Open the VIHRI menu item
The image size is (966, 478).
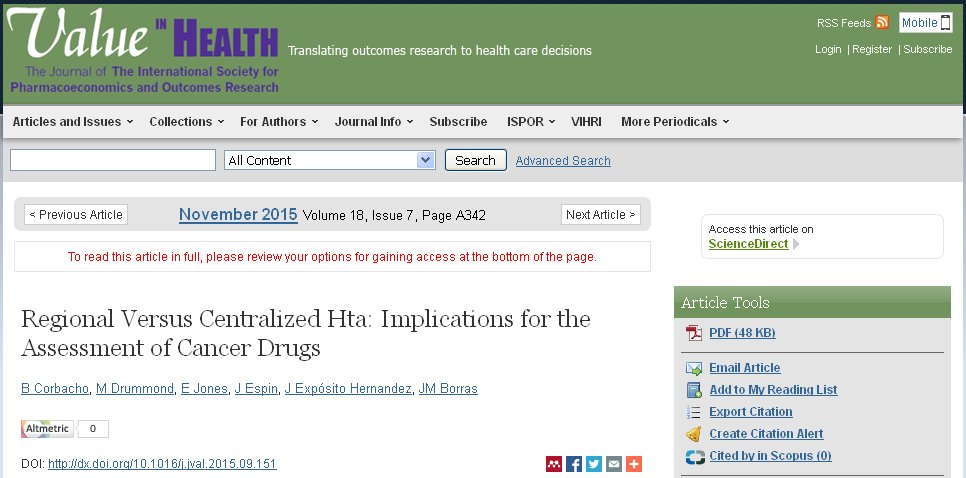pos(586,122)
